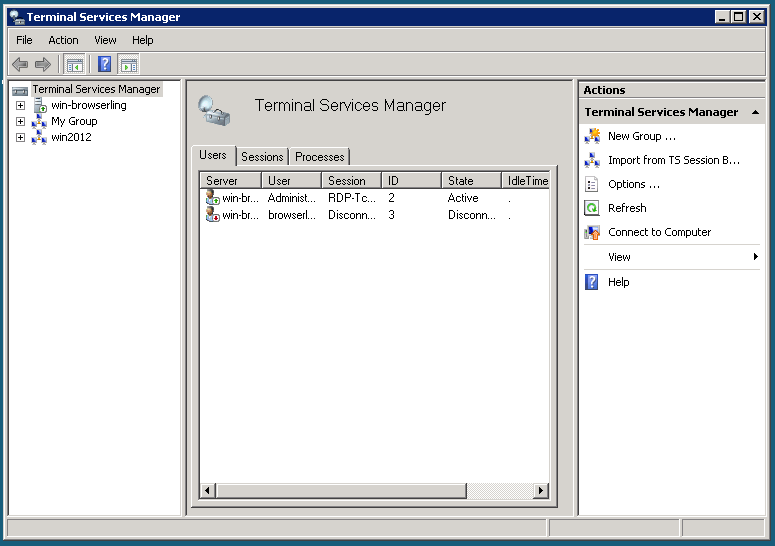Screen dimensions: 775x546
Task: Click the horizontal scrollbar thumb
Action: [x=341, y=491]
